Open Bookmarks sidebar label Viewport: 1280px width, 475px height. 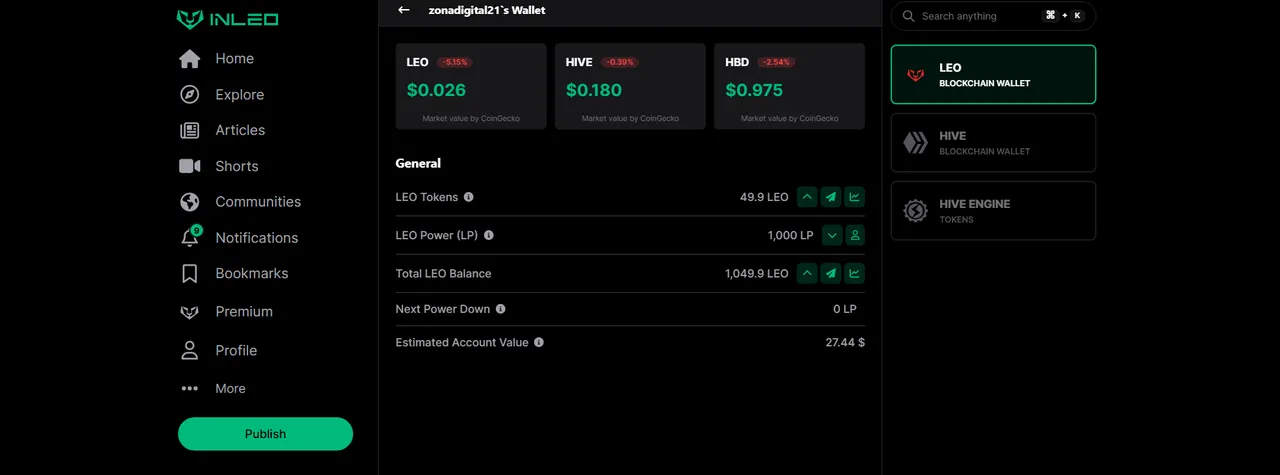point(252,273)
